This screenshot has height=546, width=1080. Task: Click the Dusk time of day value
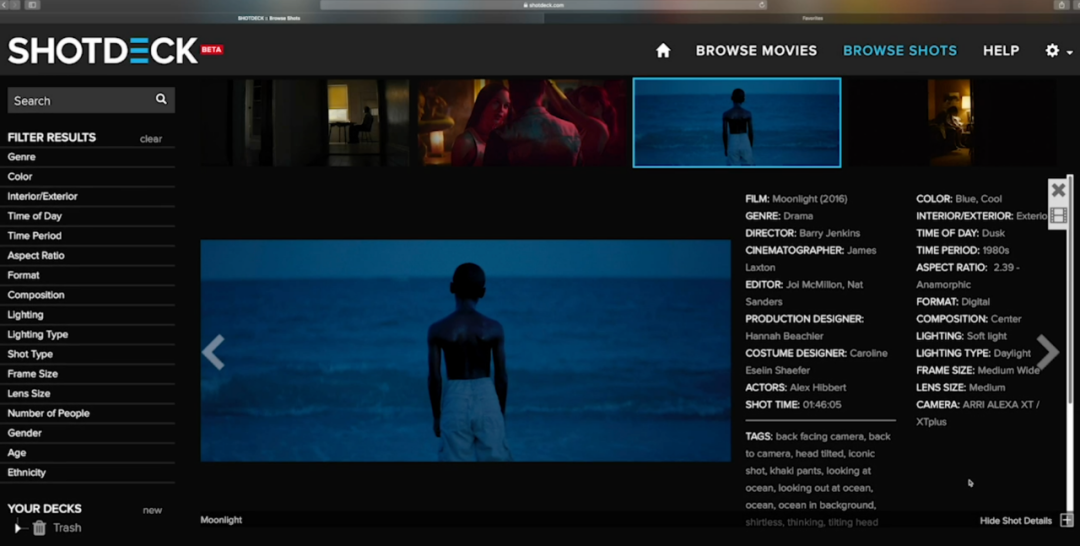click(x=993, y=233)
